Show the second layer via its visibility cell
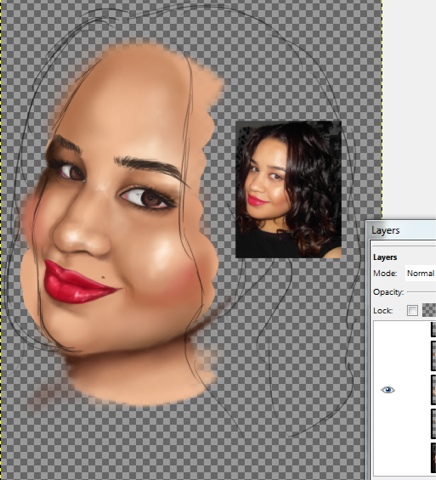This screenshot has height=480, width=436. pyautogui.click(x=388, y=356)
